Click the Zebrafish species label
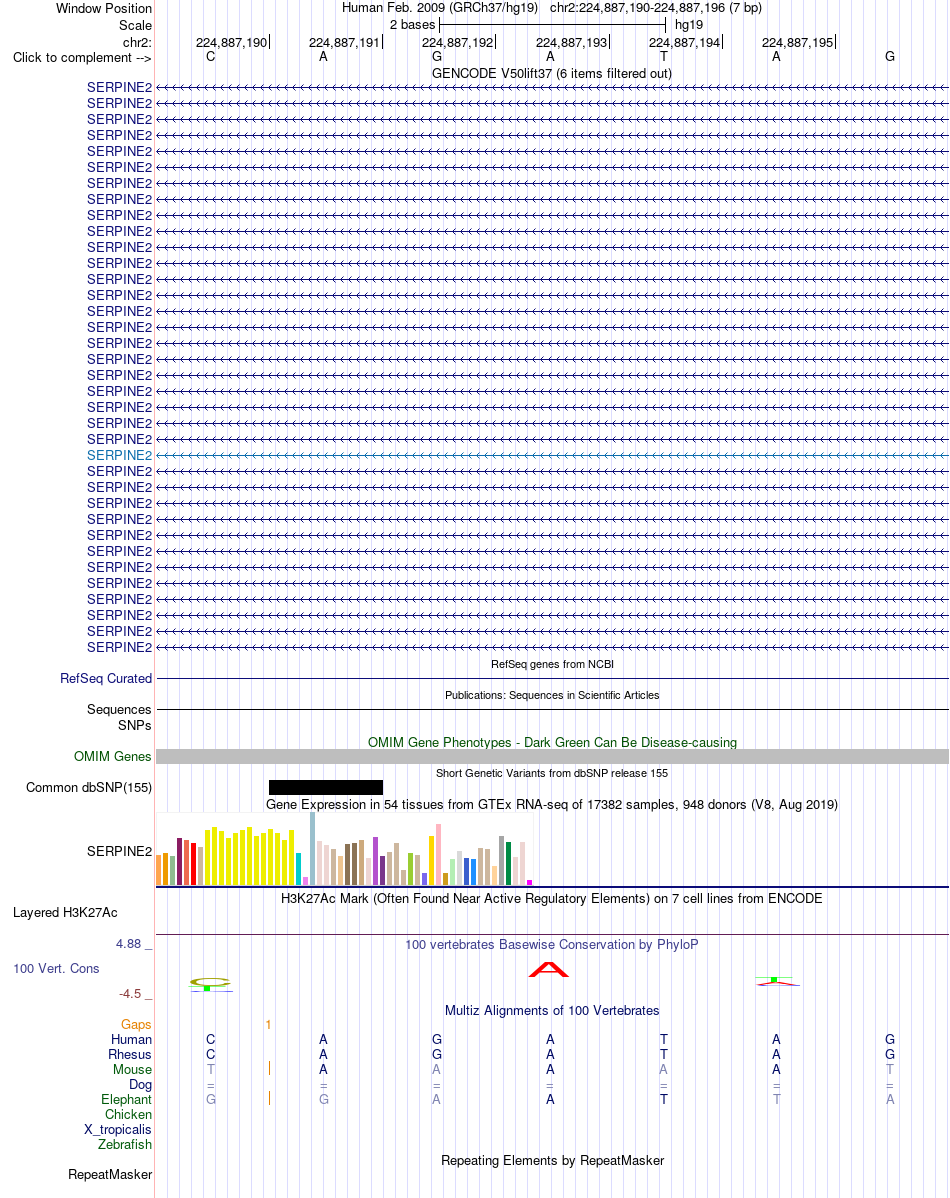 coord(125,1145)
